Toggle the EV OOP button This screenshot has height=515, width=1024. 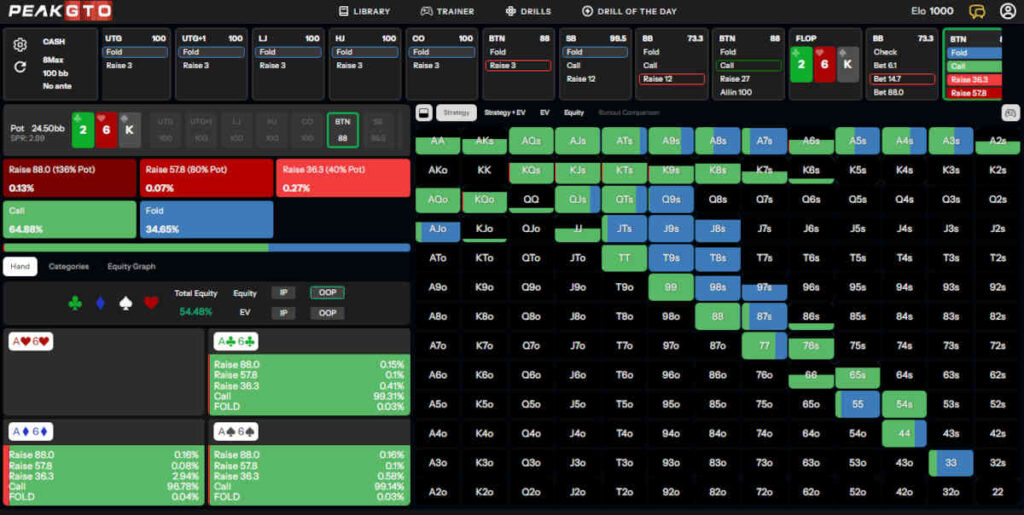pyautogui.click(x=325, y=313)
